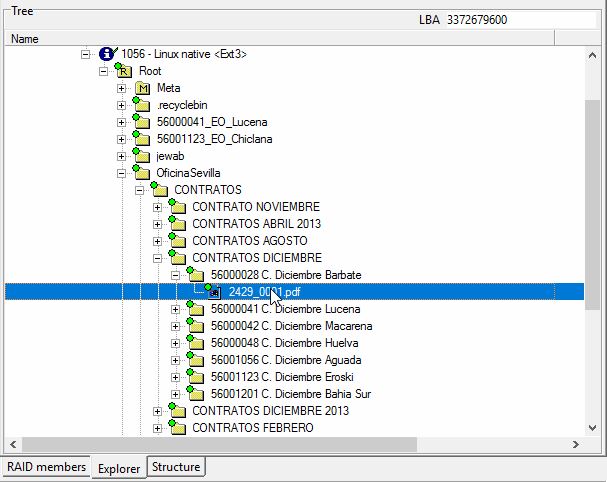607x482 pixels.
Task: Click the CONTRATOS AGOSTO folder icon
Action: click(x=177, y=241)
